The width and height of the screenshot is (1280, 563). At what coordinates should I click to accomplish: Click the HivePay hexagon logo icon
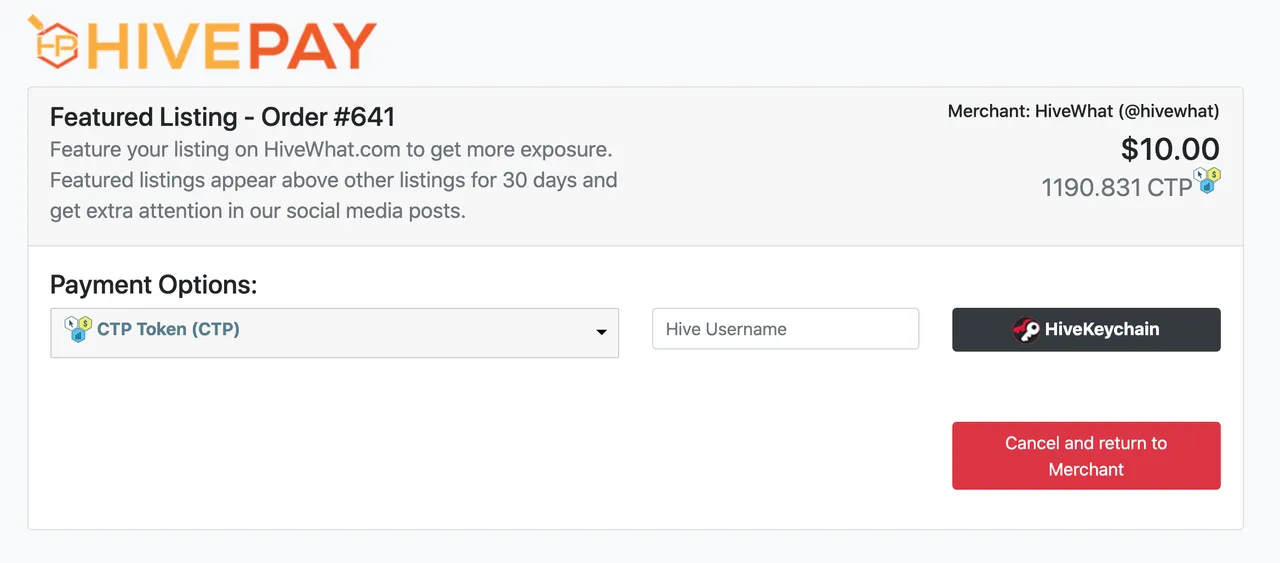pos(52,42)
